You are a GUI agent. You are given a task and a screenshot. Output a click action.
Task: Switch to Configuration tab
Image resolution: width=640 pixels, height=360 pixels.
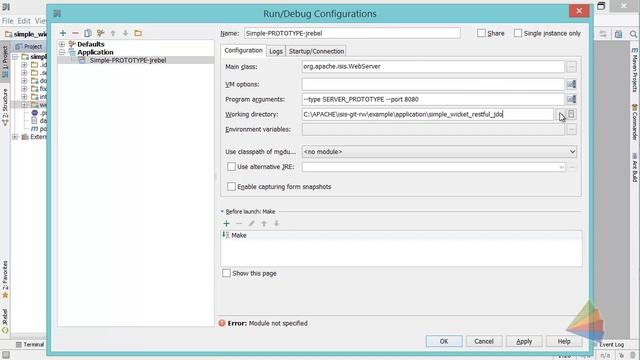coord(243,50)
